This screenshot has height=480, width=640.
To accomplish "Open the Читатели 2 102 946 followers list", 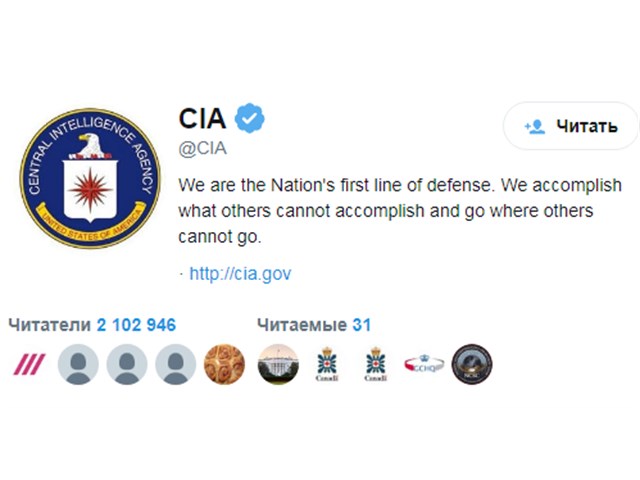I will 92,325.
